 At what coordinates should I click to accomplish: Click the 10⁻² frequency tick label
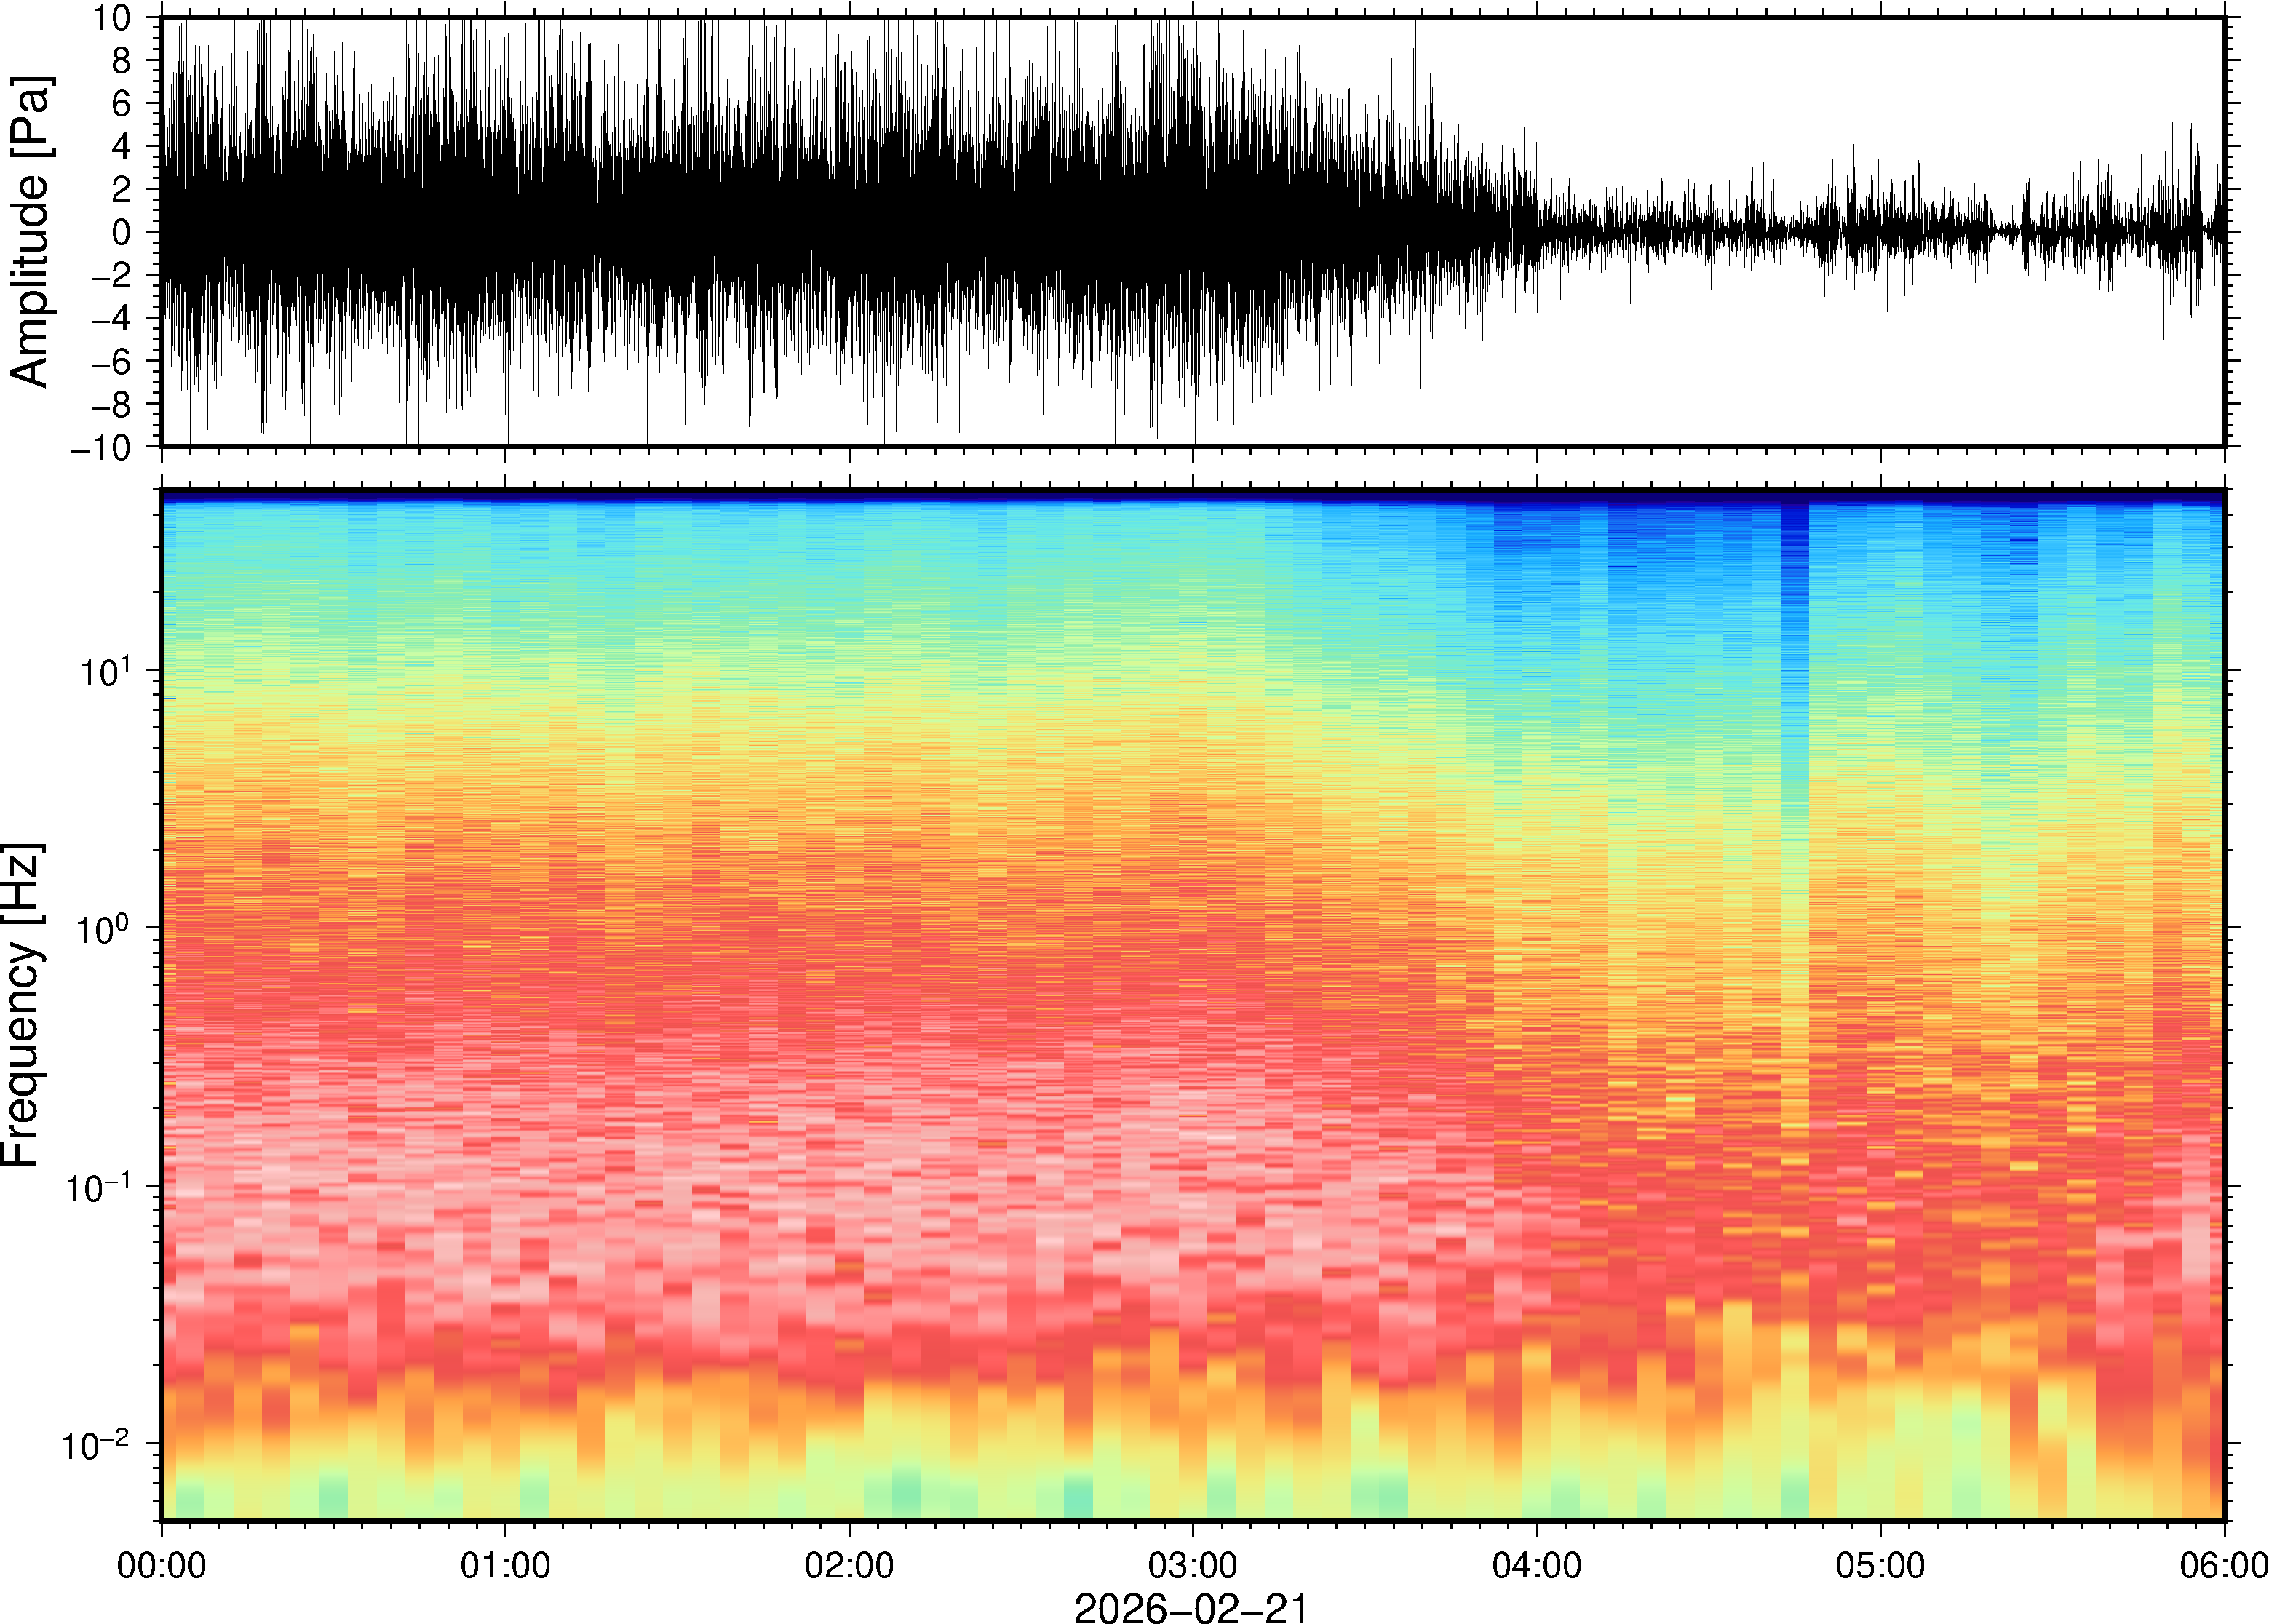tap(97, 1445)
